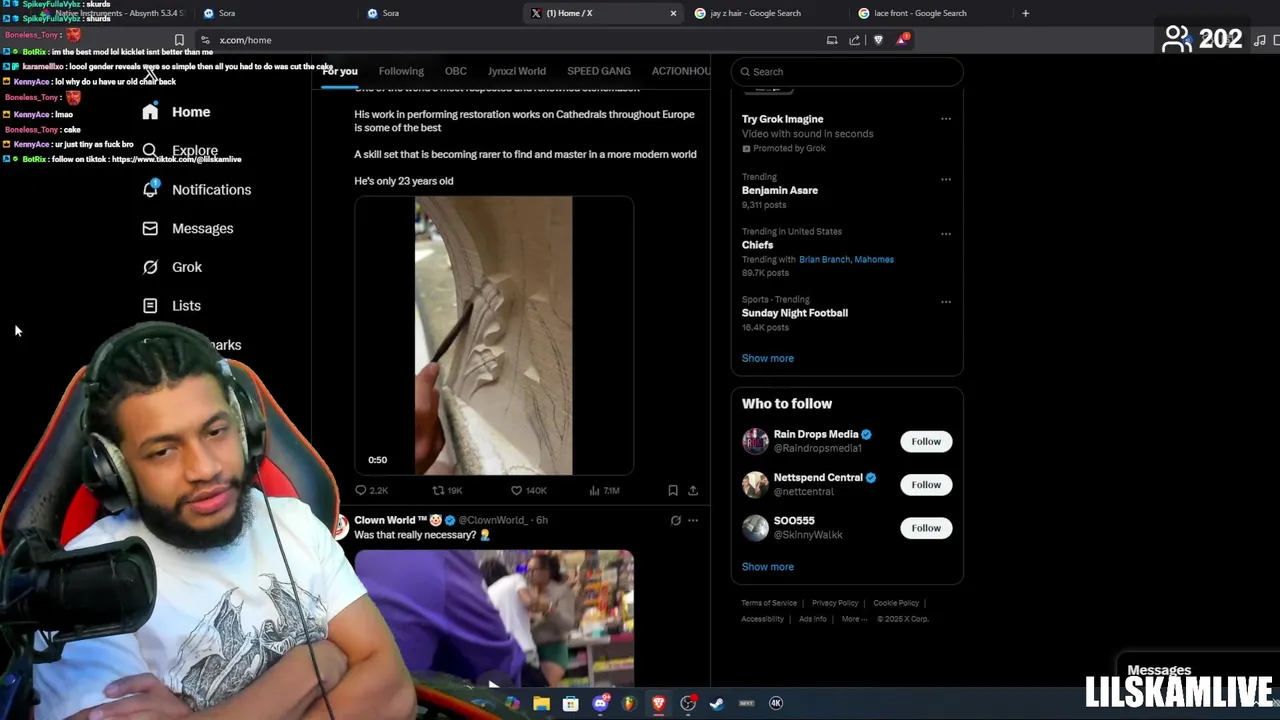
Task: Open Brave Rewards triangle icon
Action: pos(903,39)
